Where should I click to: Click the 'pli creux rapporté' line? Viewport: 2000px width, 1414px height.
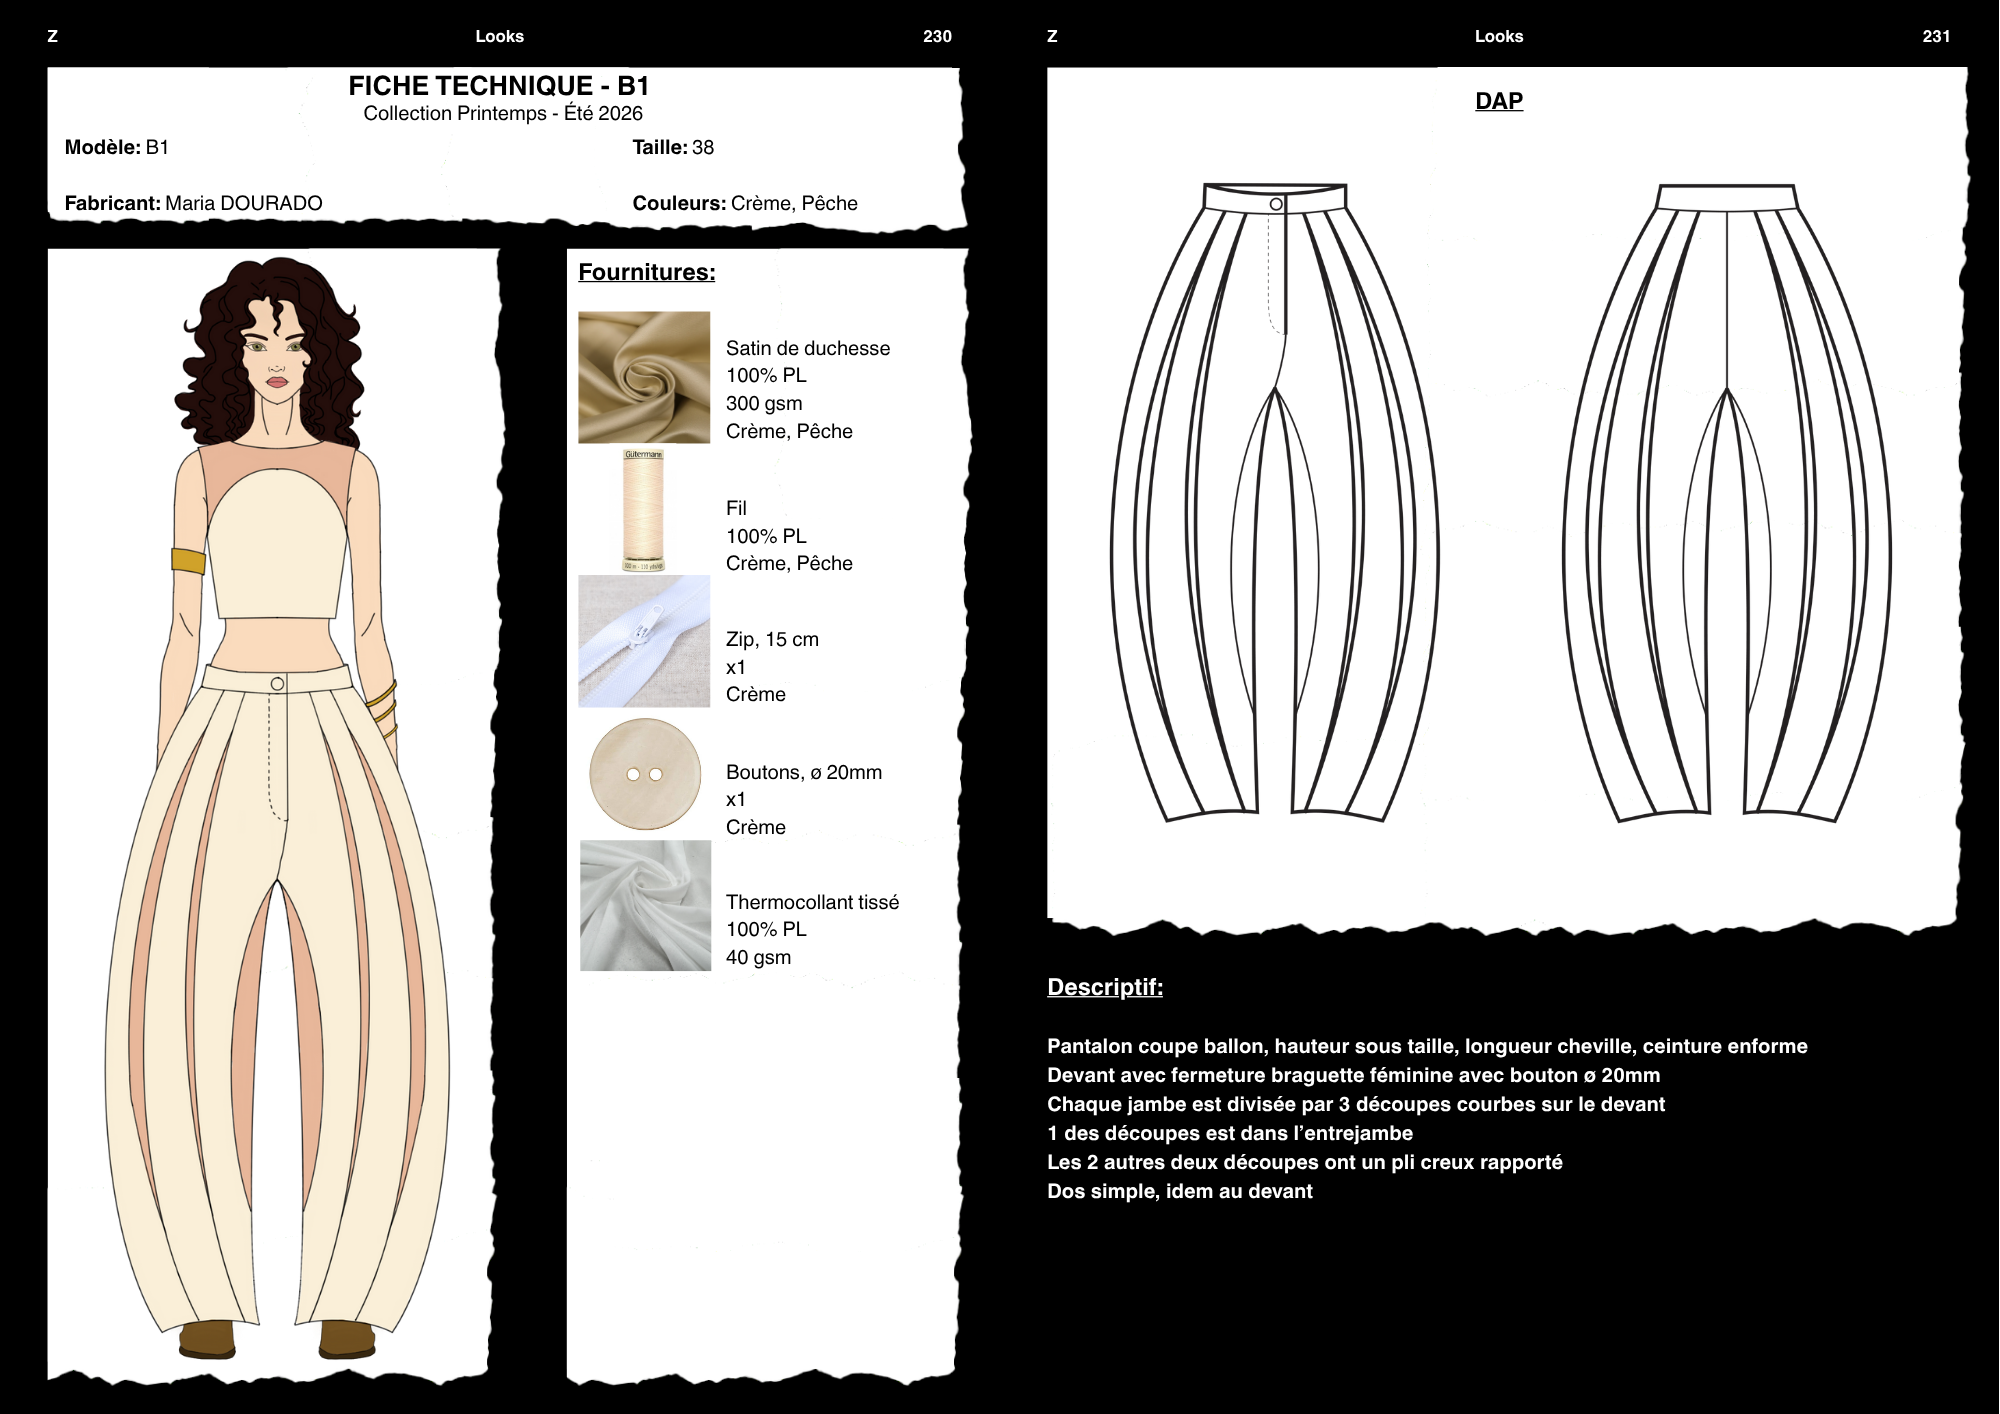[x=1305, y=1162]
